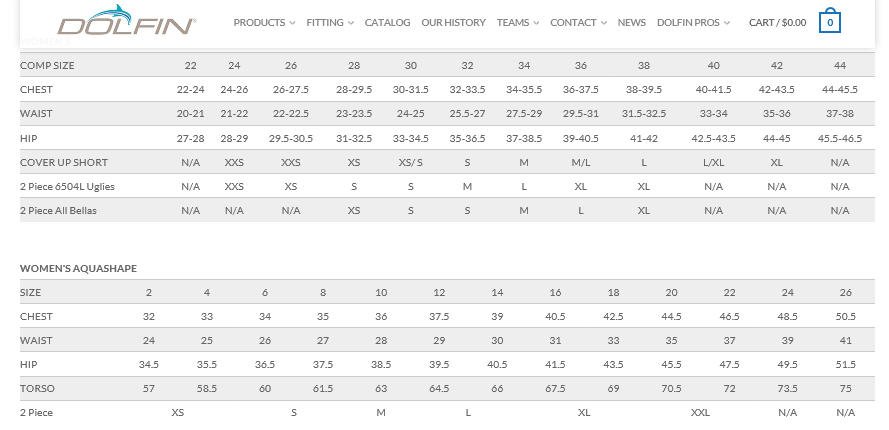889x430 pixels.
Task: Select the Dolfin Pros menu label
Action: point(688,23)
